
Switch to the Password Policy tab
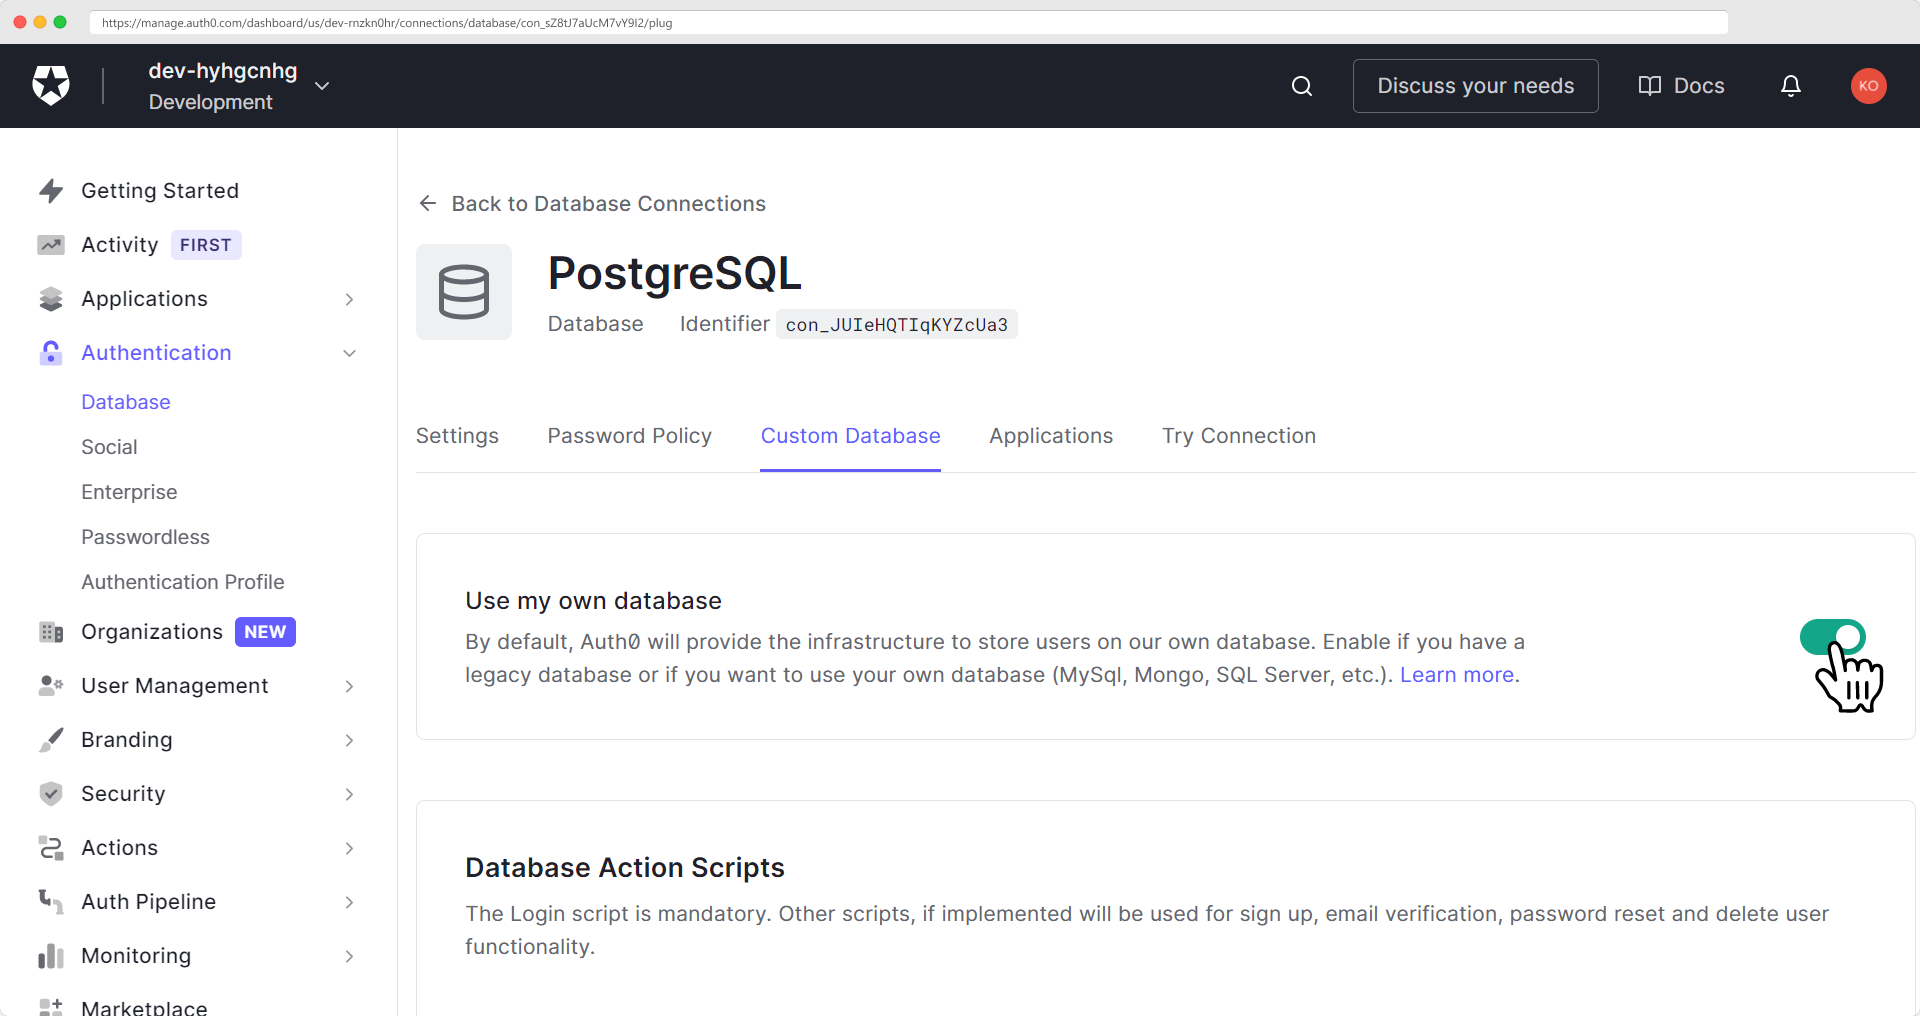(629, 436)
